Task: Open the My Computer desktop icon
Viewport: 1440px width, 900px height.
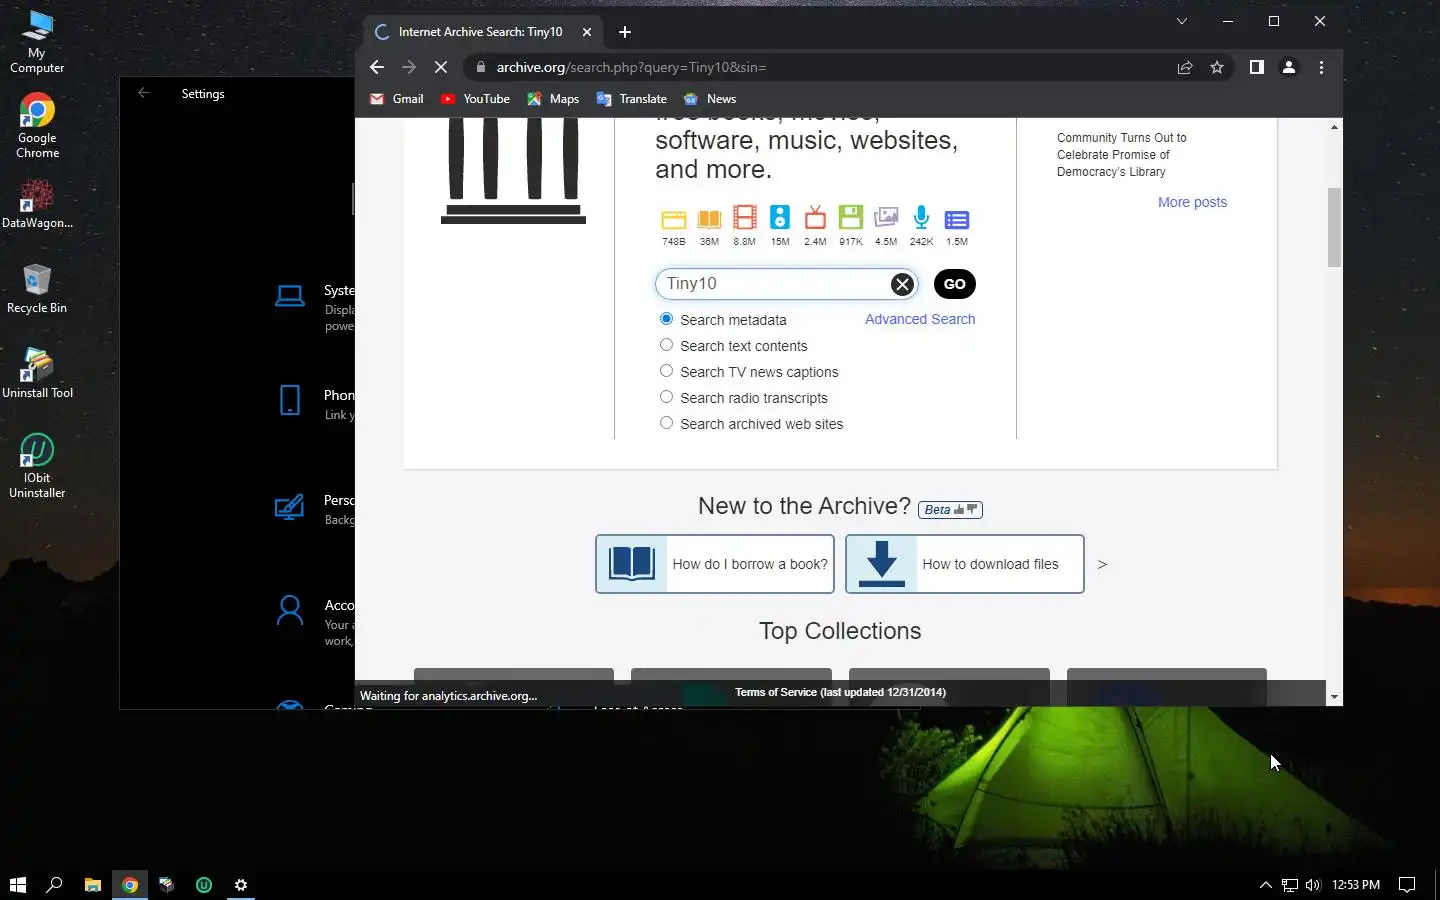Action: pos(37,42)
